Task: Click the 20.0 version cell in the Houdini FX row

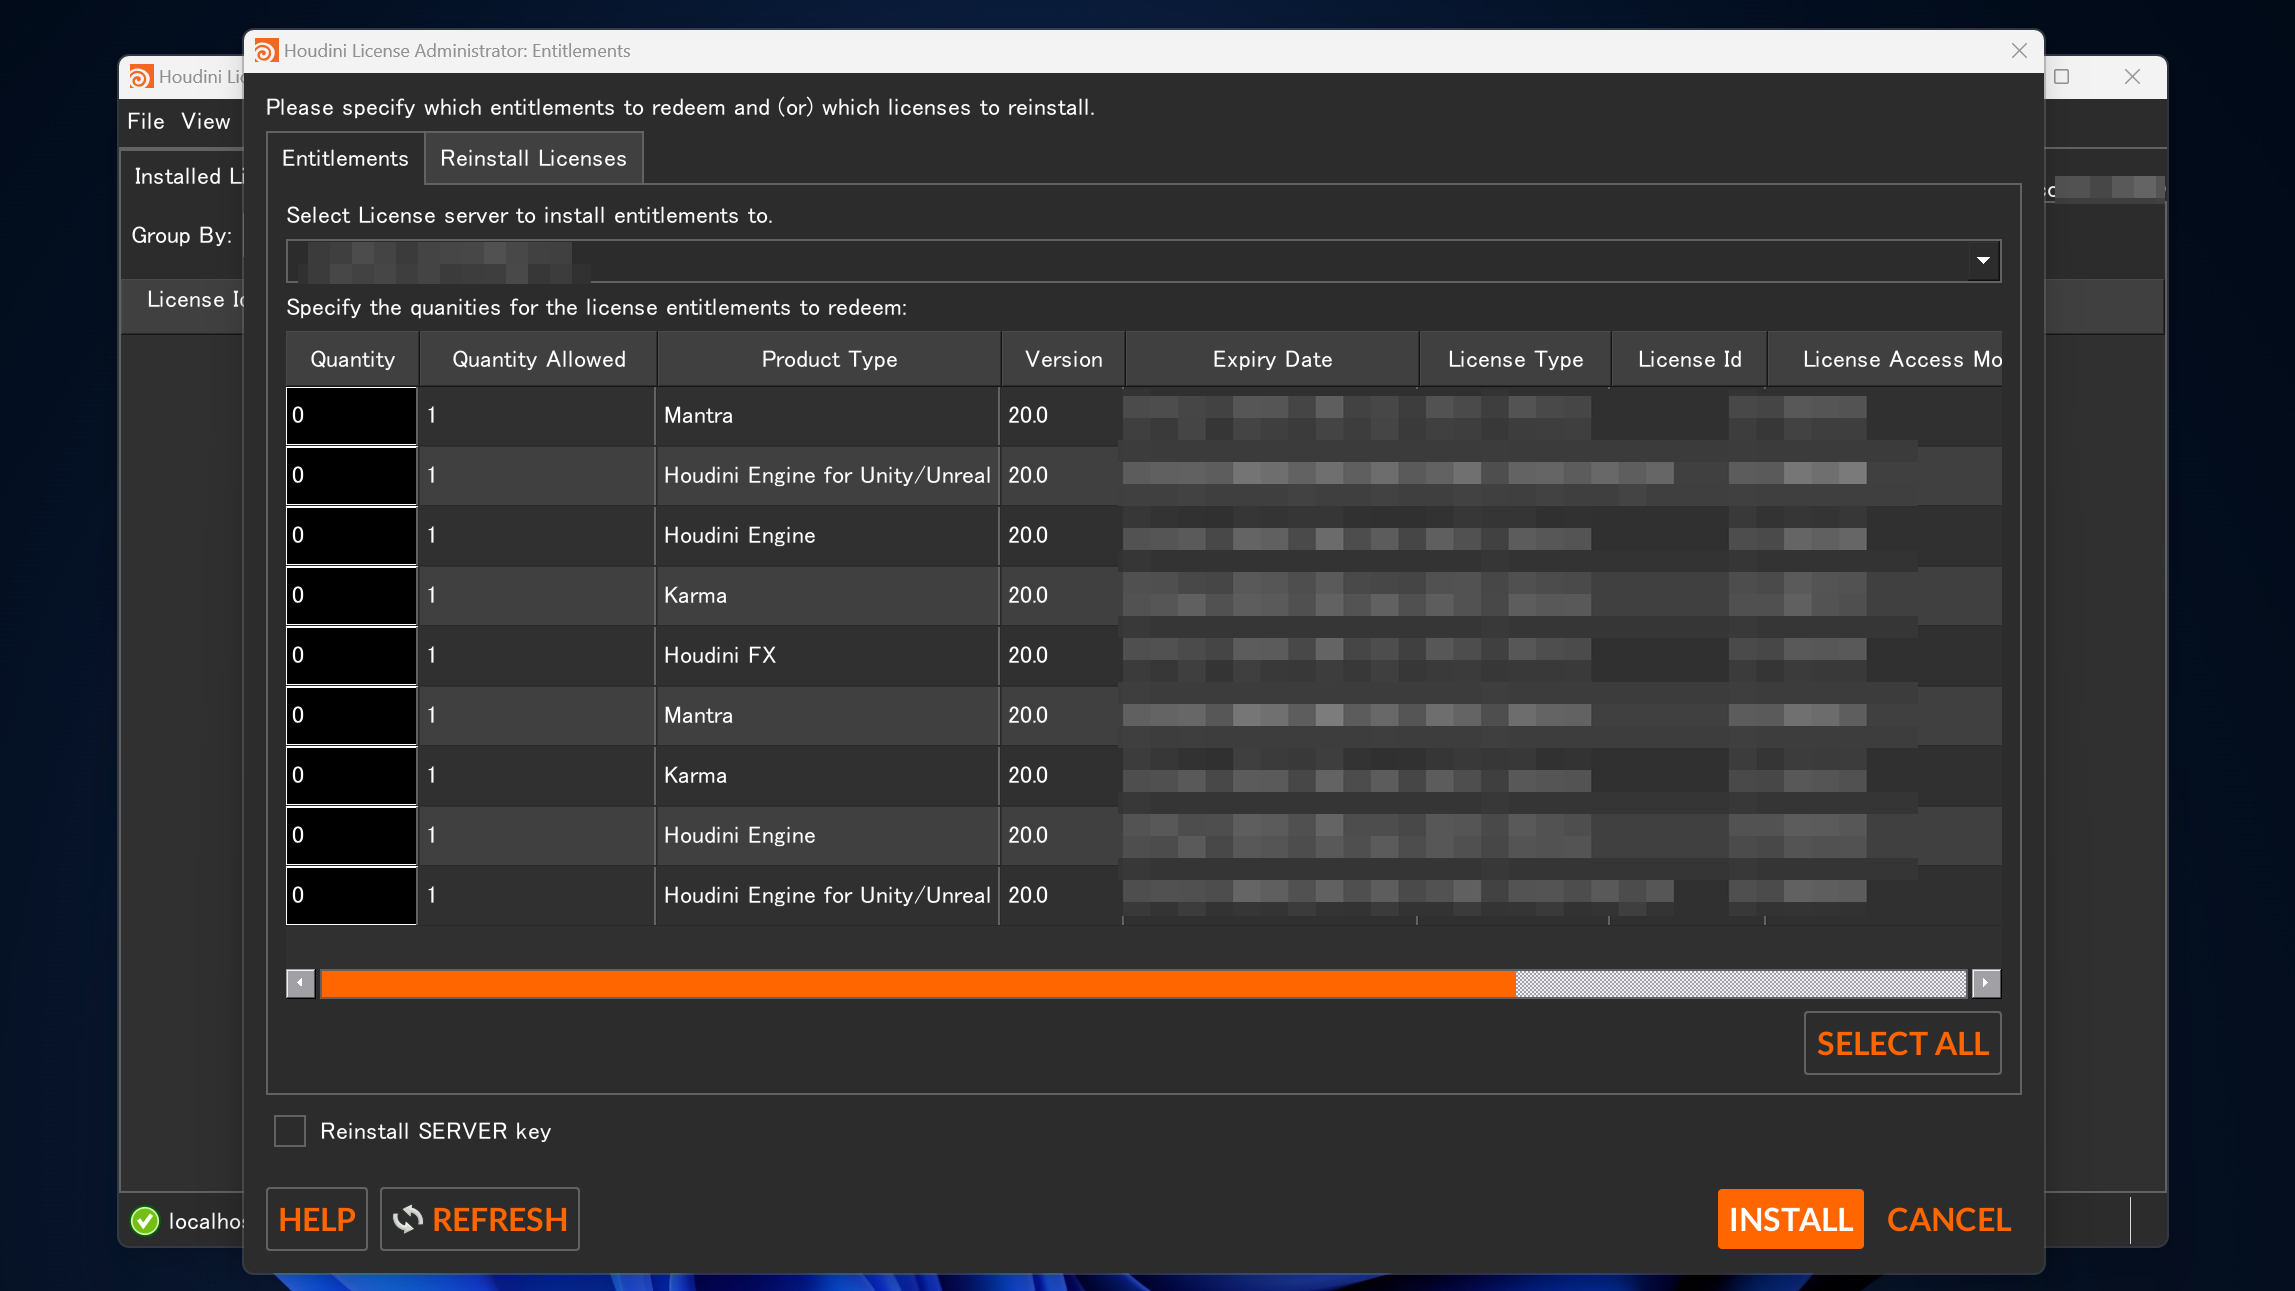Action: (1060, 656)
